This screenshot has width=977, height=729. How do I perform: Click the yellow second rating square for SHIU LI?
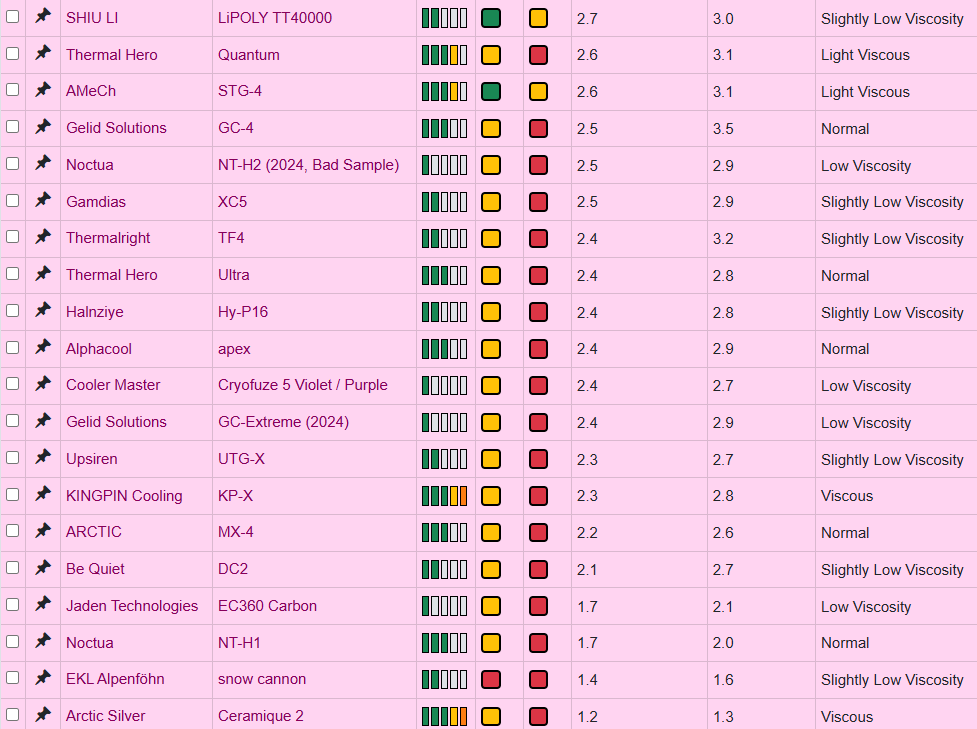[x=538, y=18]
